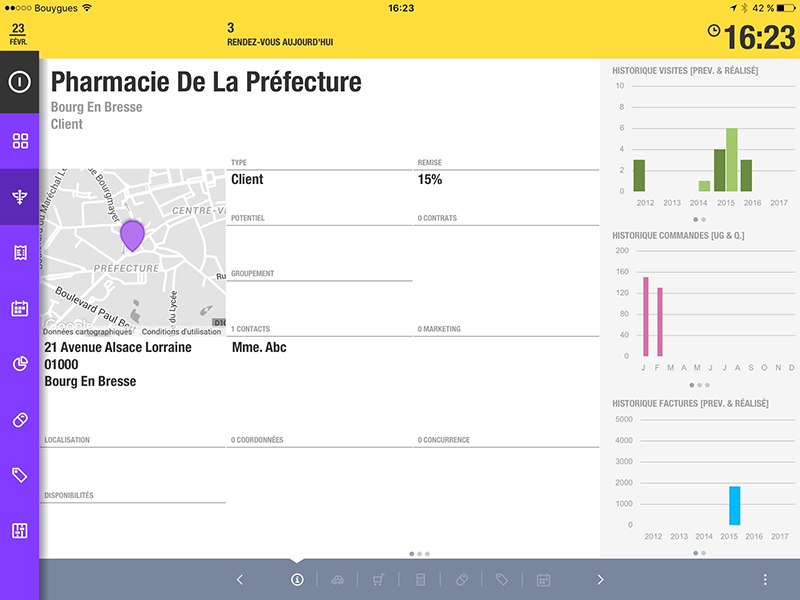Viewport: 800px width, 600px height.
Task: Open the delivery truck icon in bottom toolbar
Action: click(335, 580)
